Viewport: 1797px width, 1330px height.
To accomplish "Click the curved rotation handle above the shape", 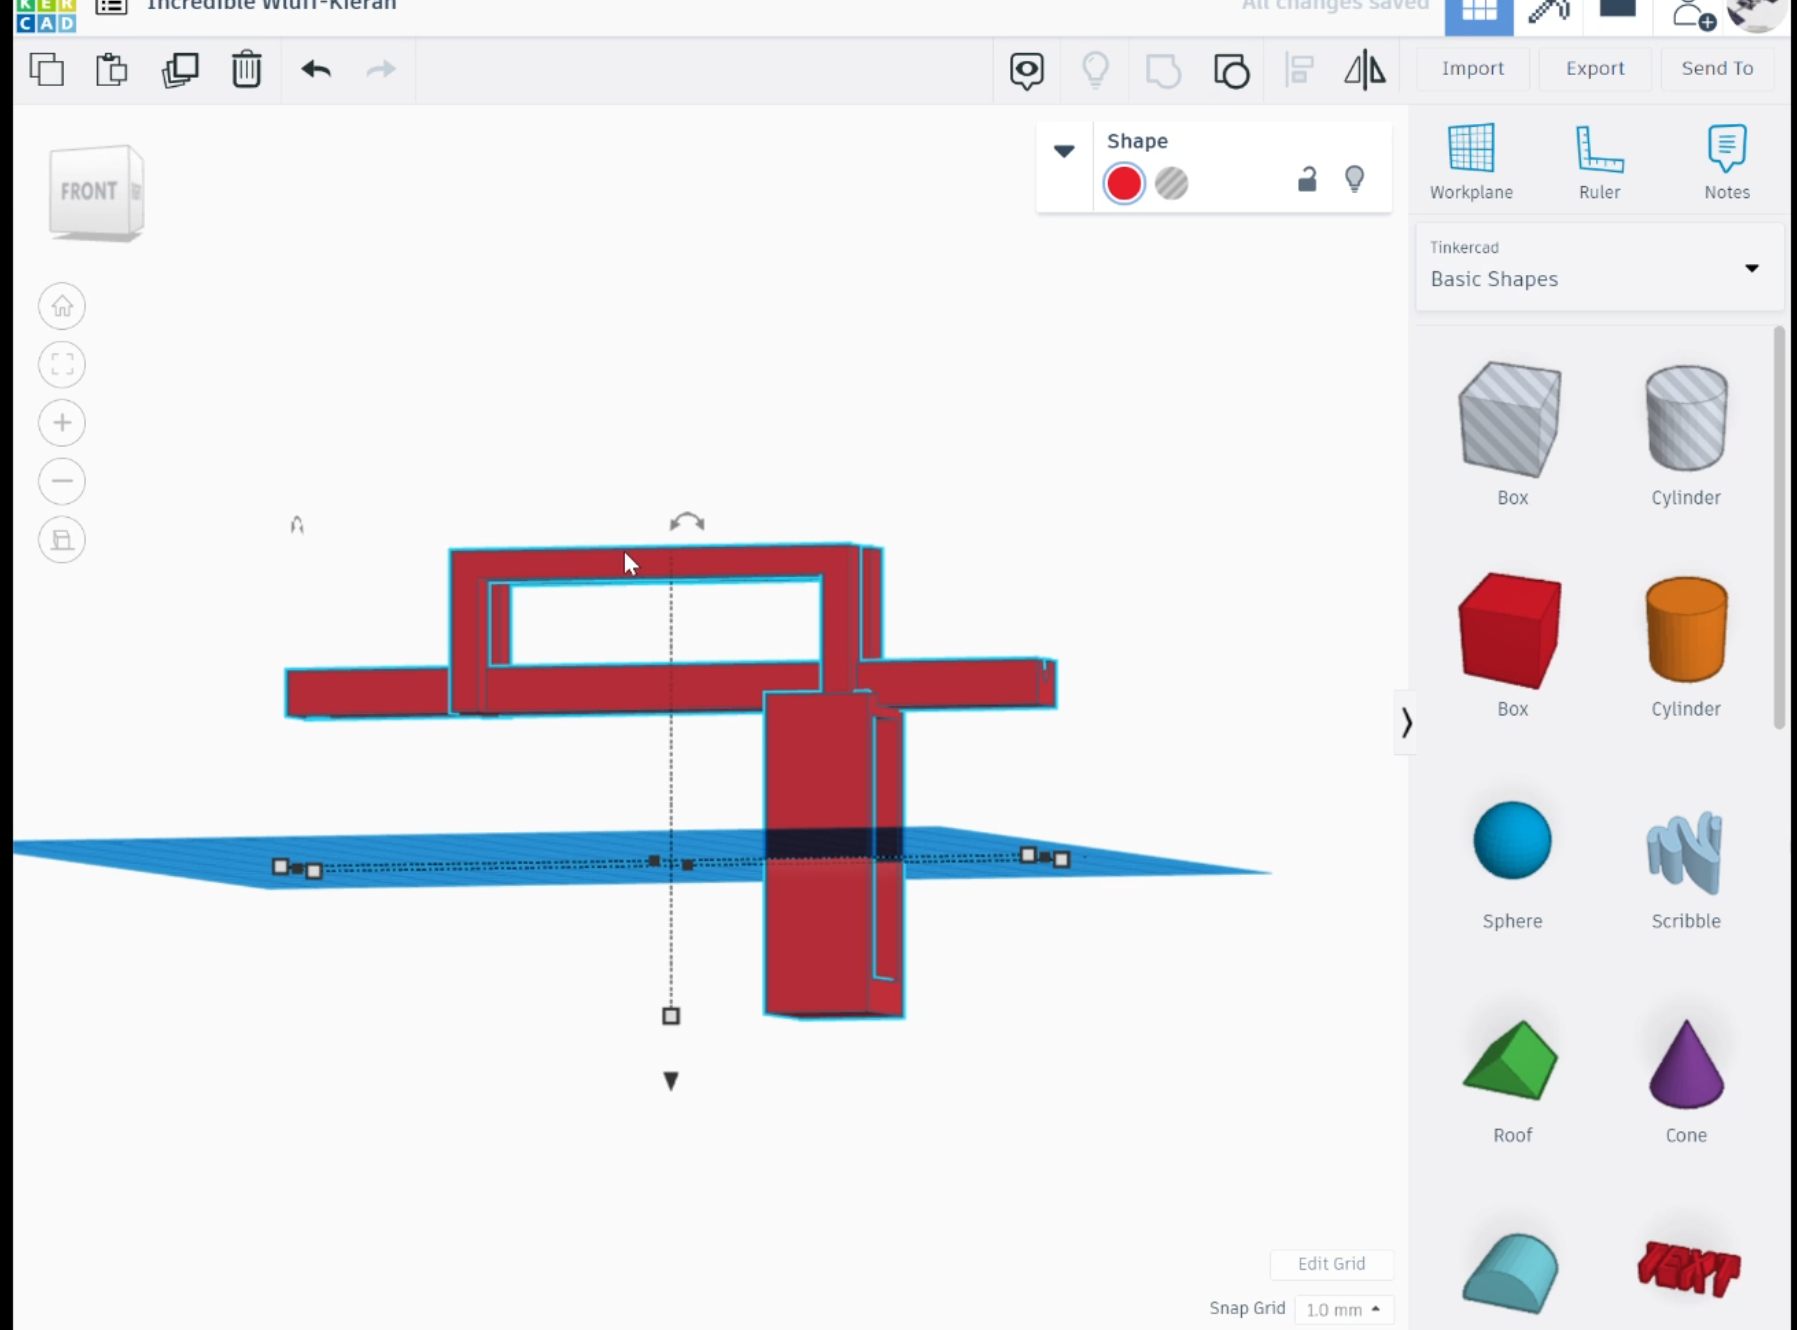I will 687,522.
